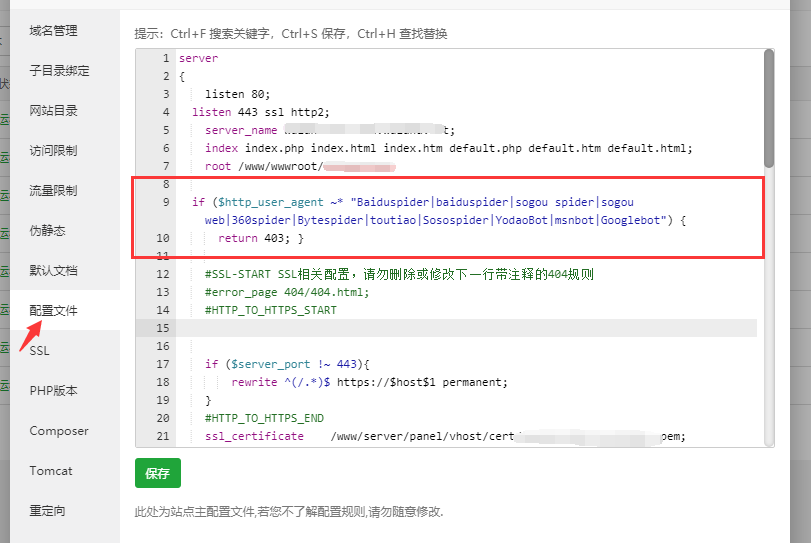Switch to the 默认文档 tab

pos(53,271)
